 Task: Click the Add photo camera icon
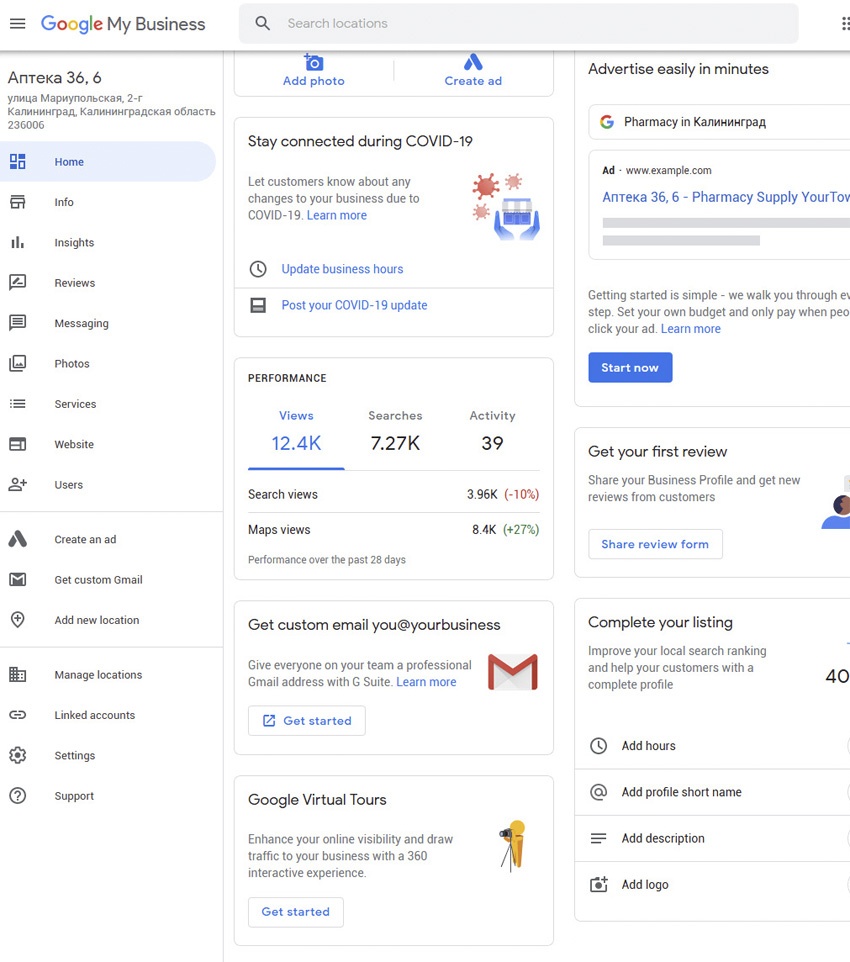click(314, 62)
